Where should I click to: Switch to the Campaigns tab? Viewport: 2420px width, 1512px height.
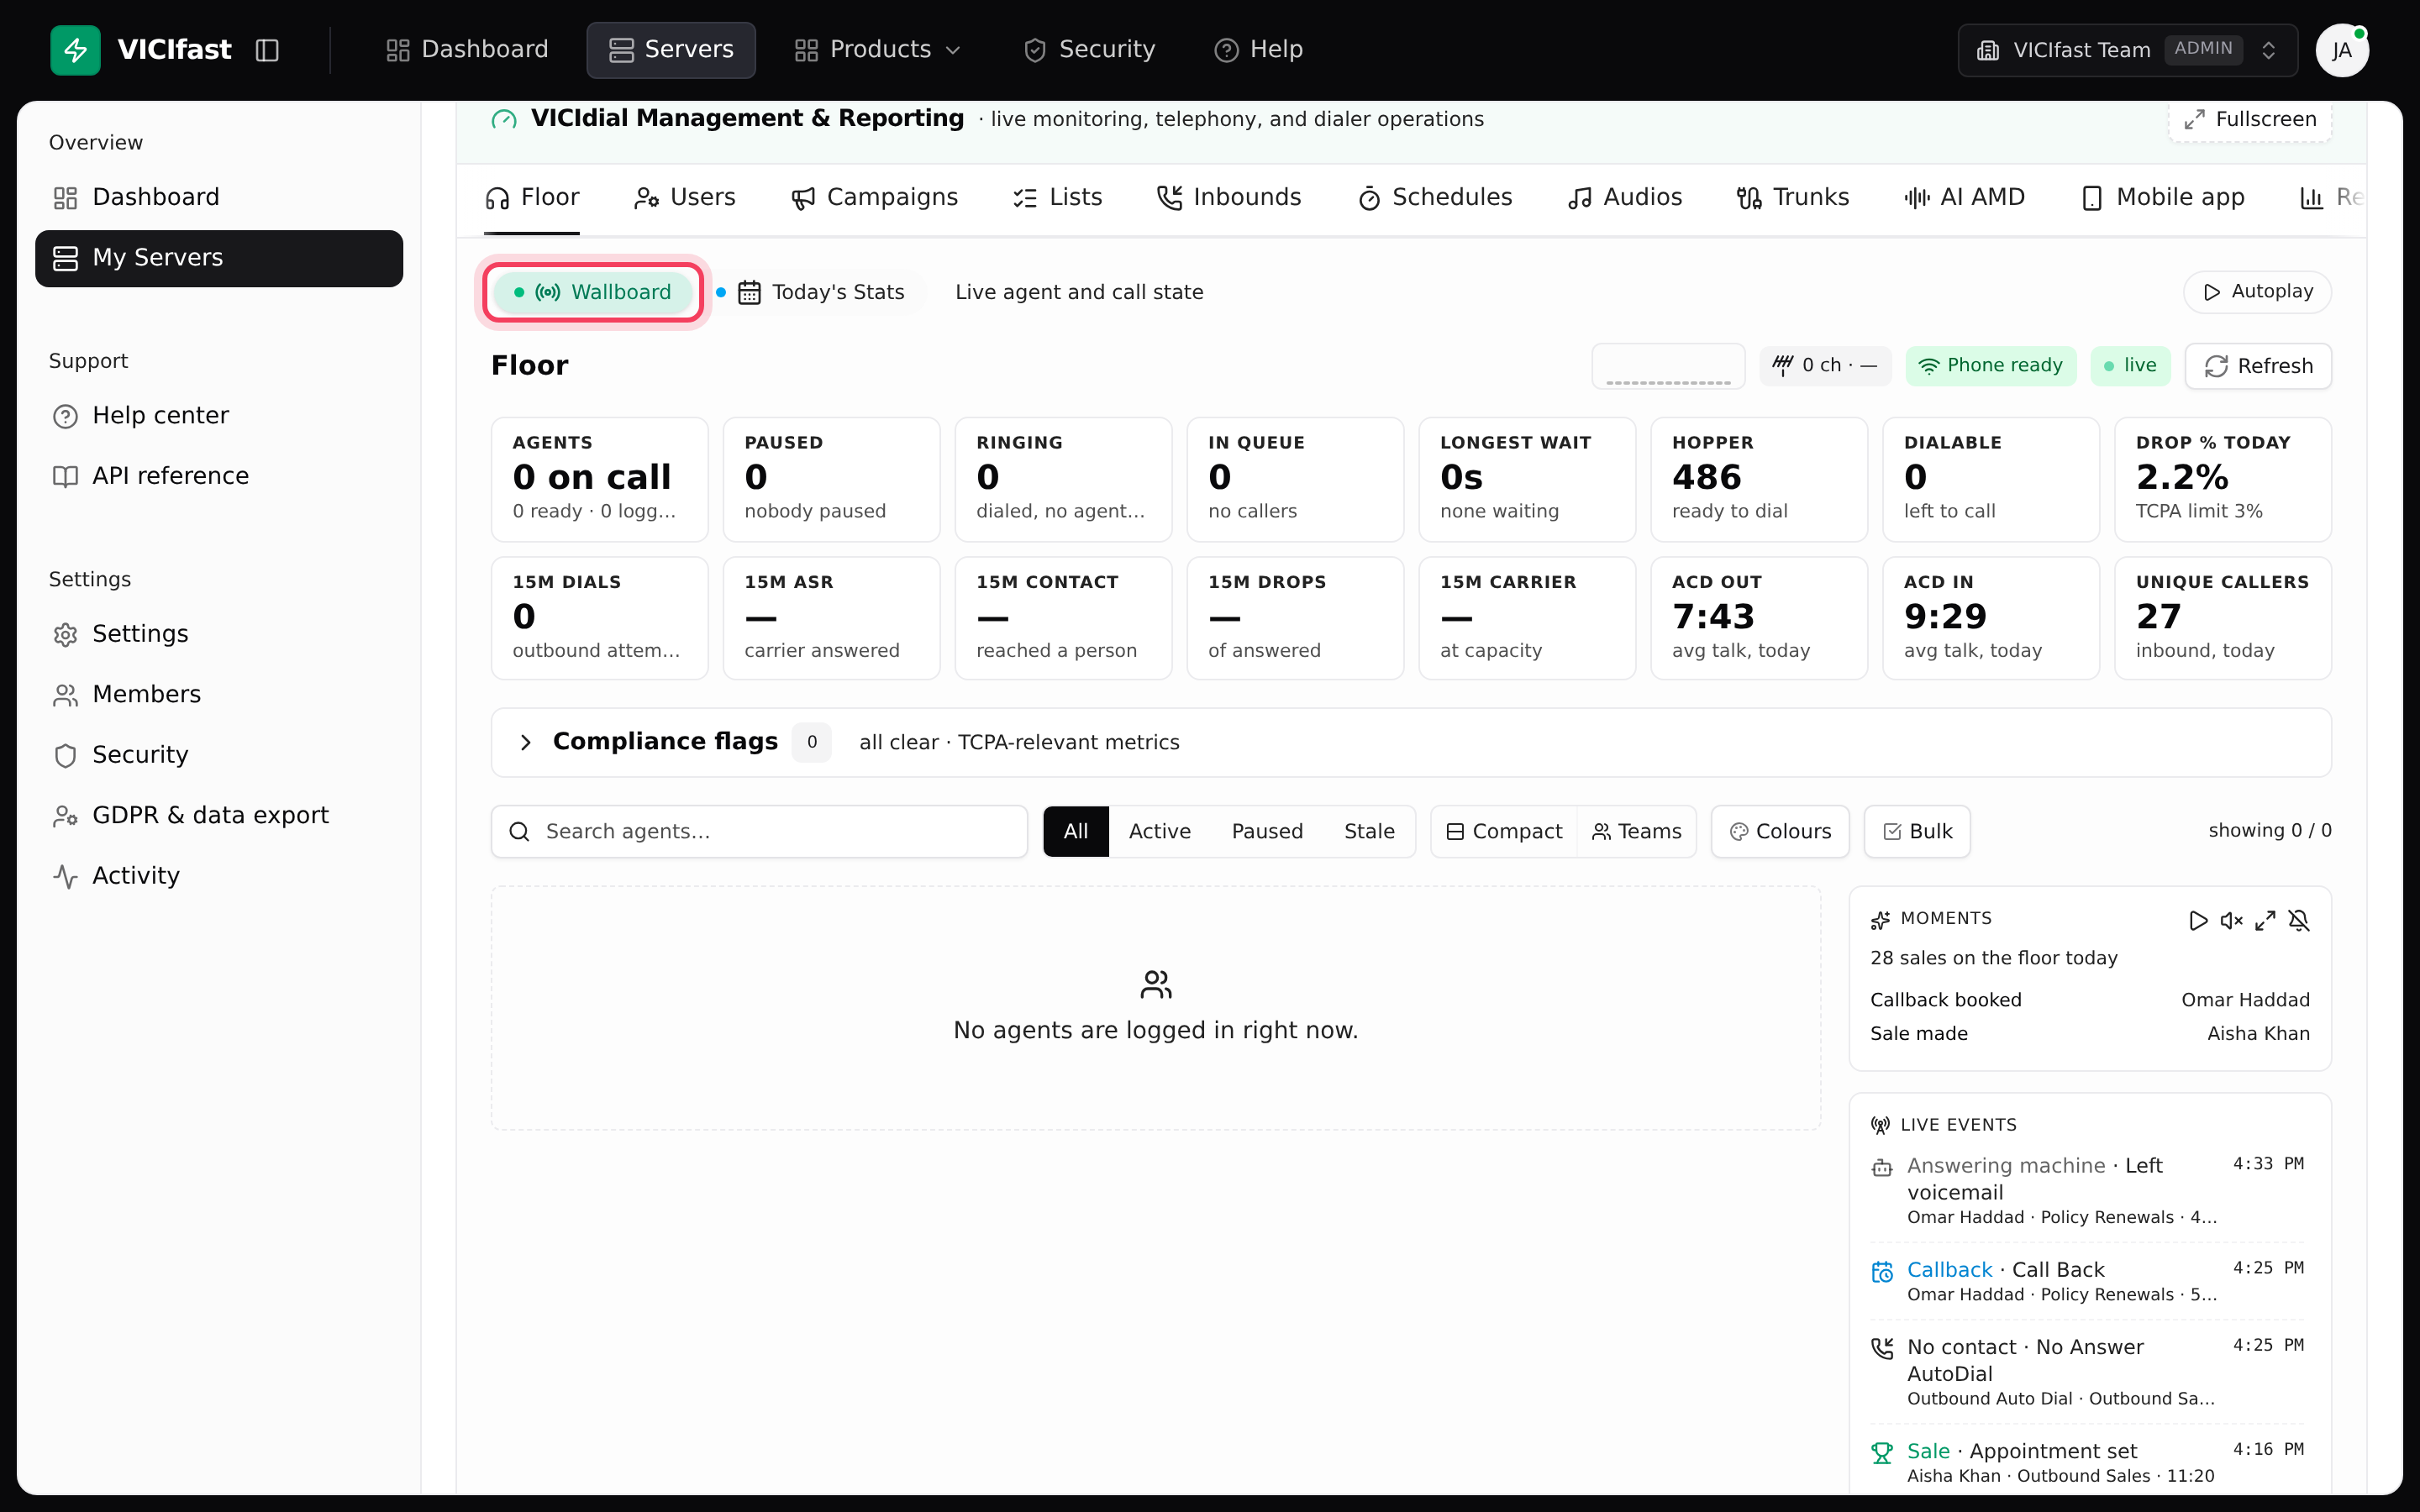click(x=874, y=198)
